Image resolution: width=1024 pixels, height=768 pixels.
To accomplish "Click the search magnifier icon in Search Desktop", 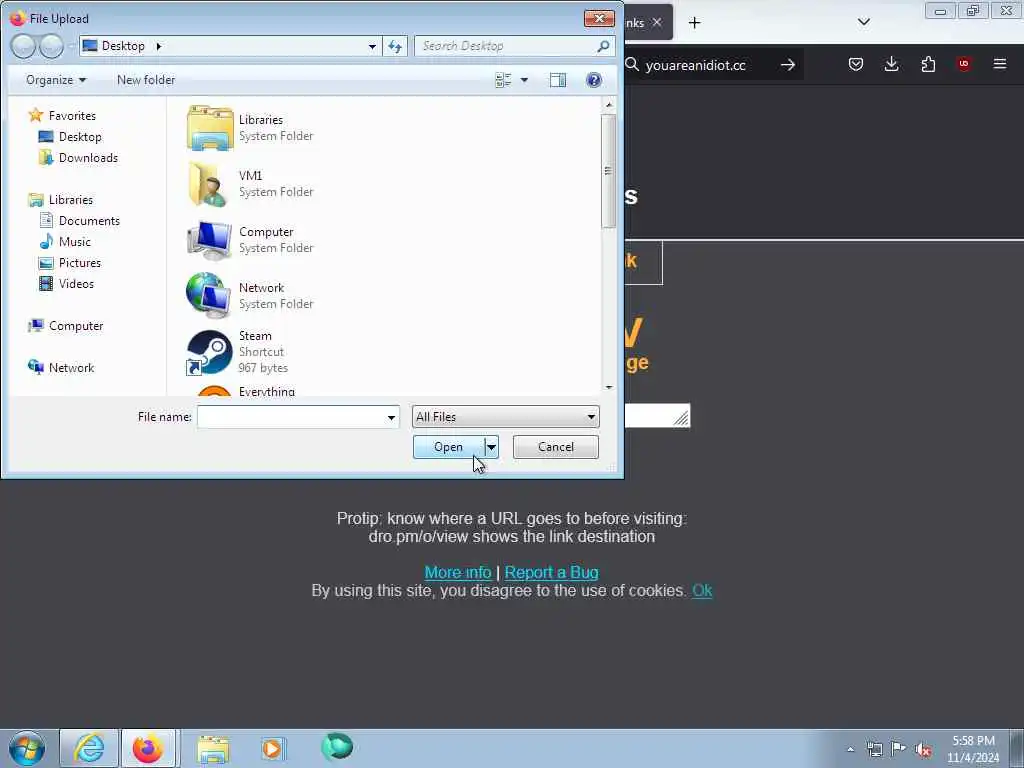I will (603, 46).
